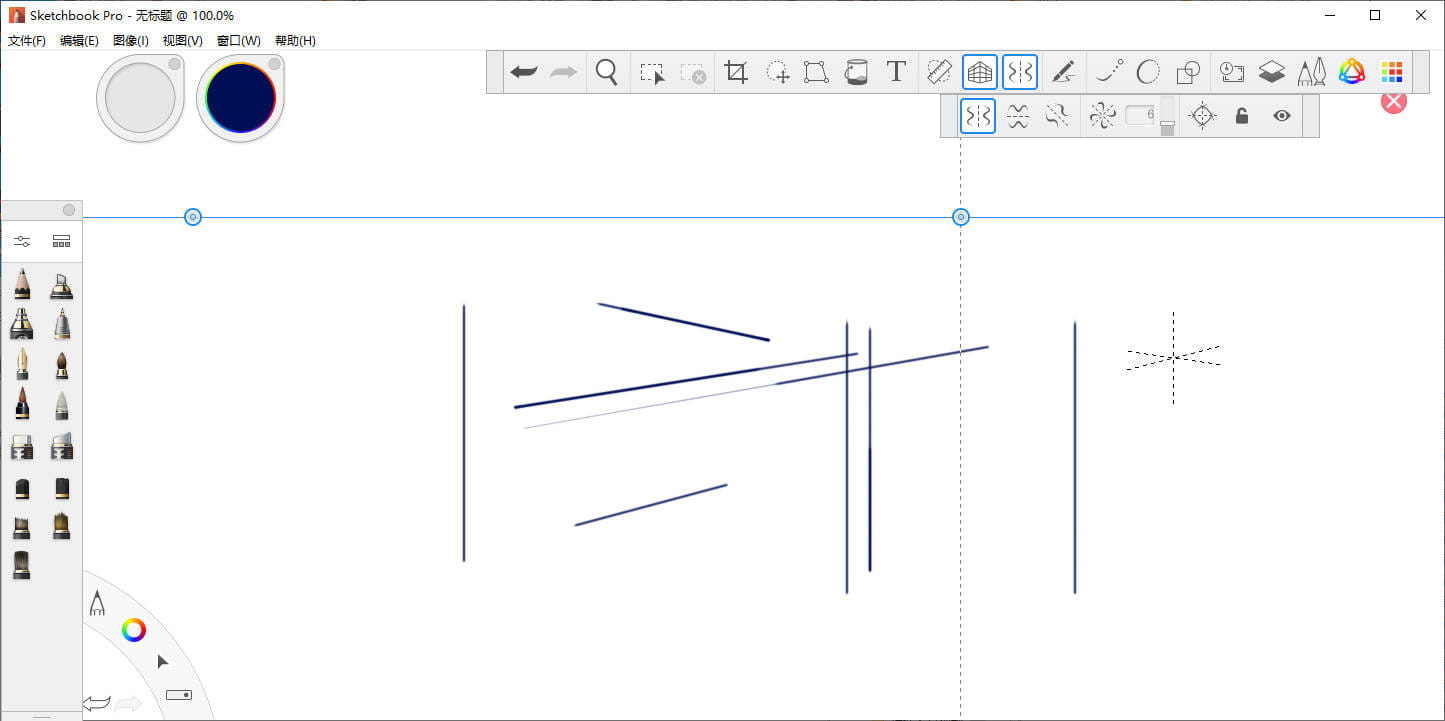
Task: Open the Copic color library grid
Action: tap(1392, 71)
